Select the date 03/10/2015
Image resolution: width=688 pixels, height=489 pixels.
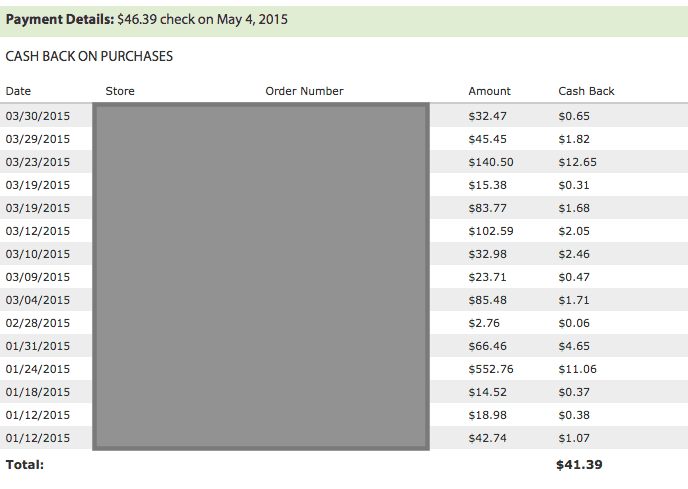click(x=38, y=254)
